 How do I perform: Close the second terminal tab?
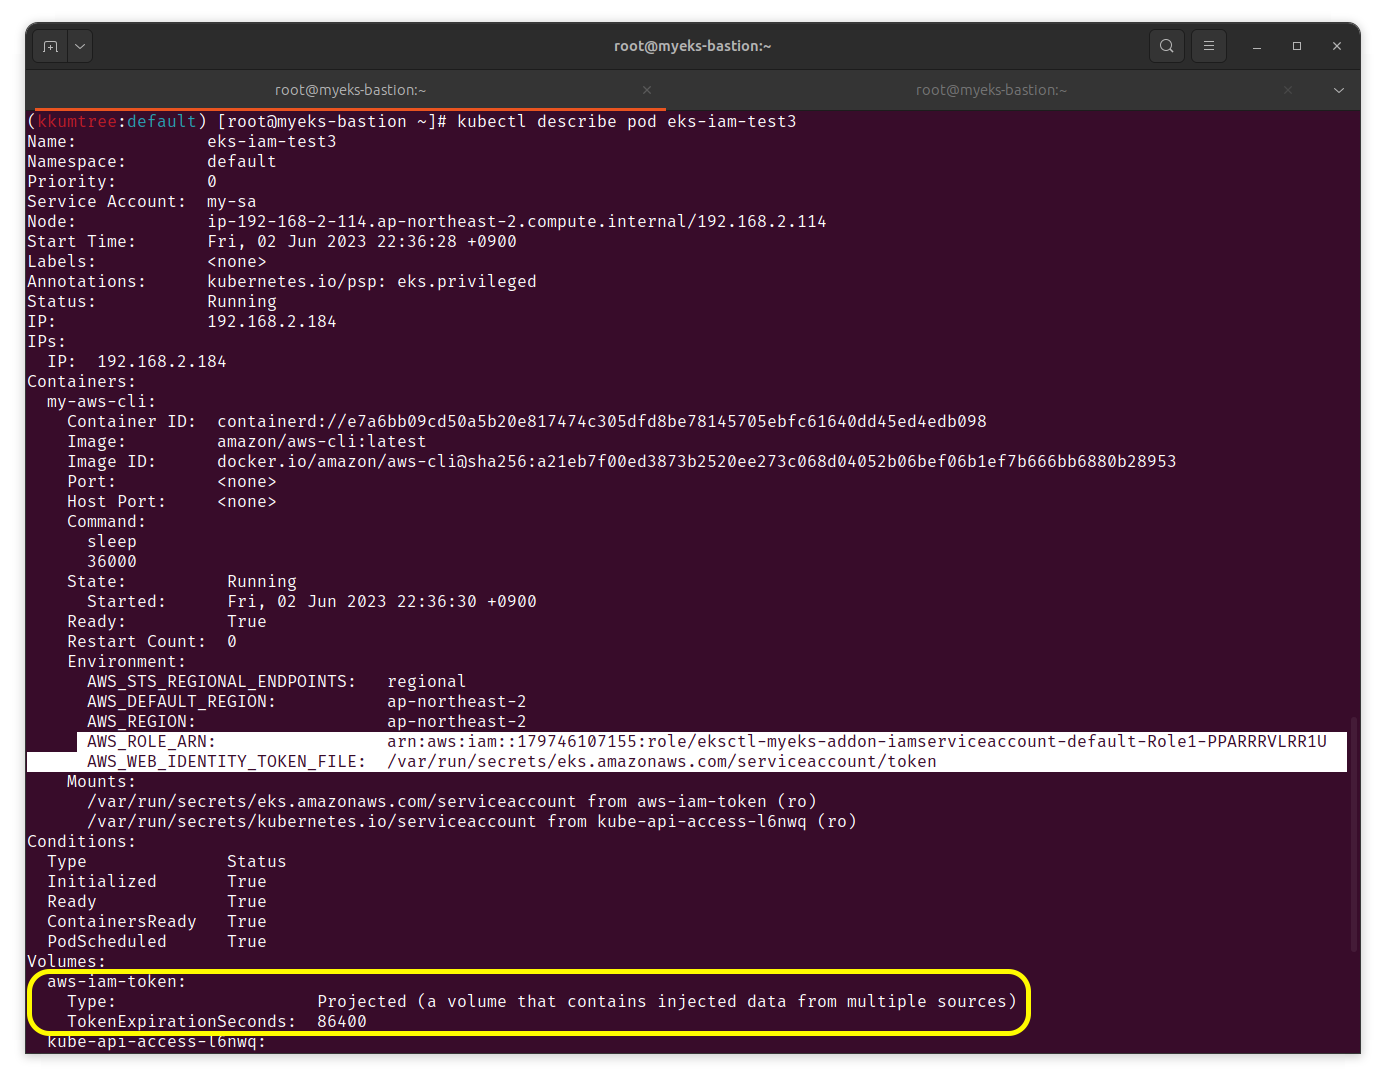(x=1288, y=90)
